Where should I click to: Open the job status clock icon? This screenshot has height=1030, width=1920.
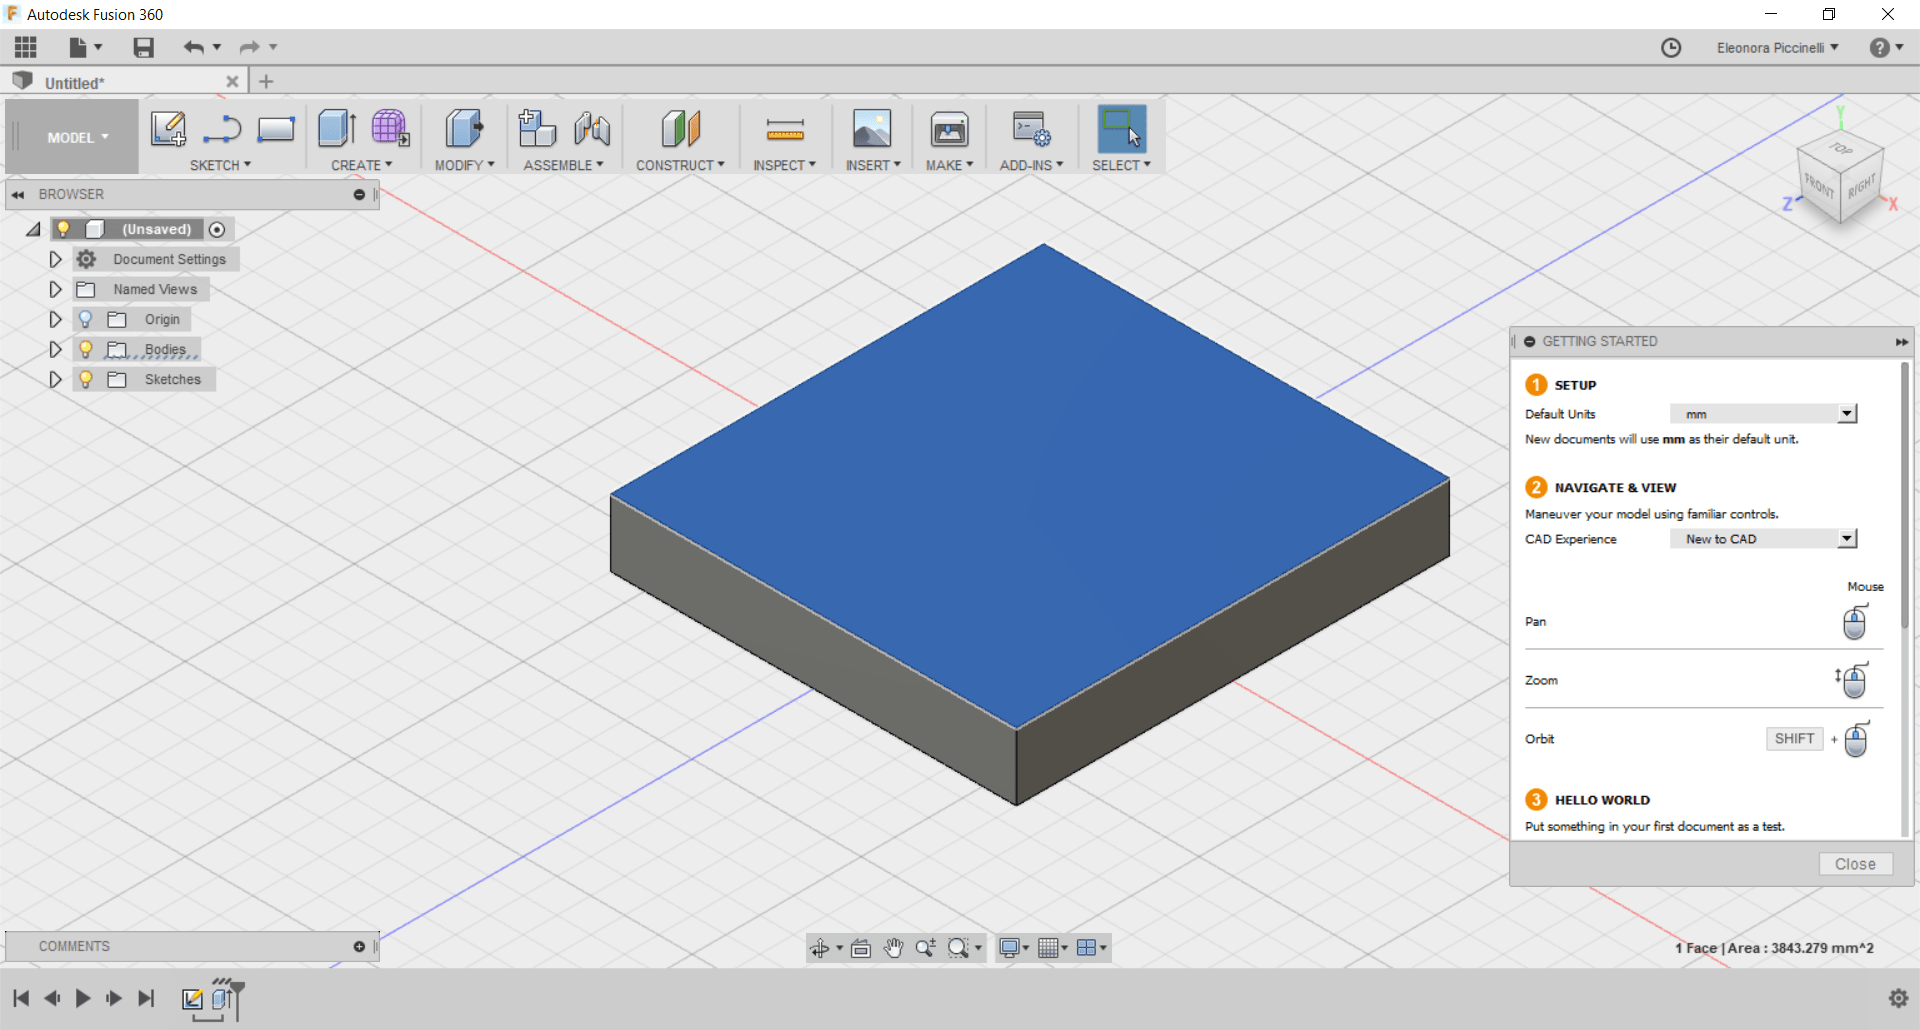(x=1671, y=48)
